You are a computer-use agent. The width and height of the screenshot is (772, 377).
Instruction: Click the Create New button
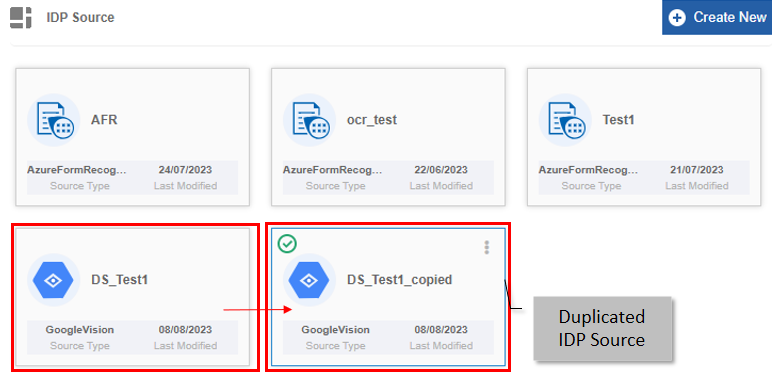717,17
